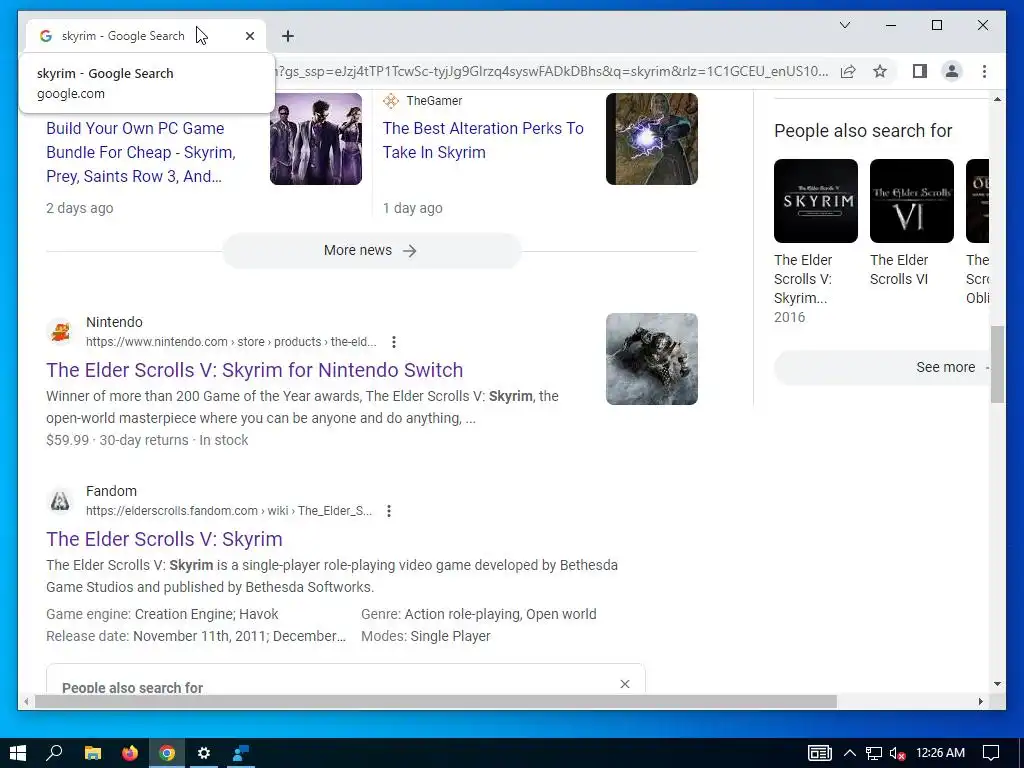Click TheGamer source icon
Image resolution: width=1024 pixels, height=768 pixels.
click(391, 101)
